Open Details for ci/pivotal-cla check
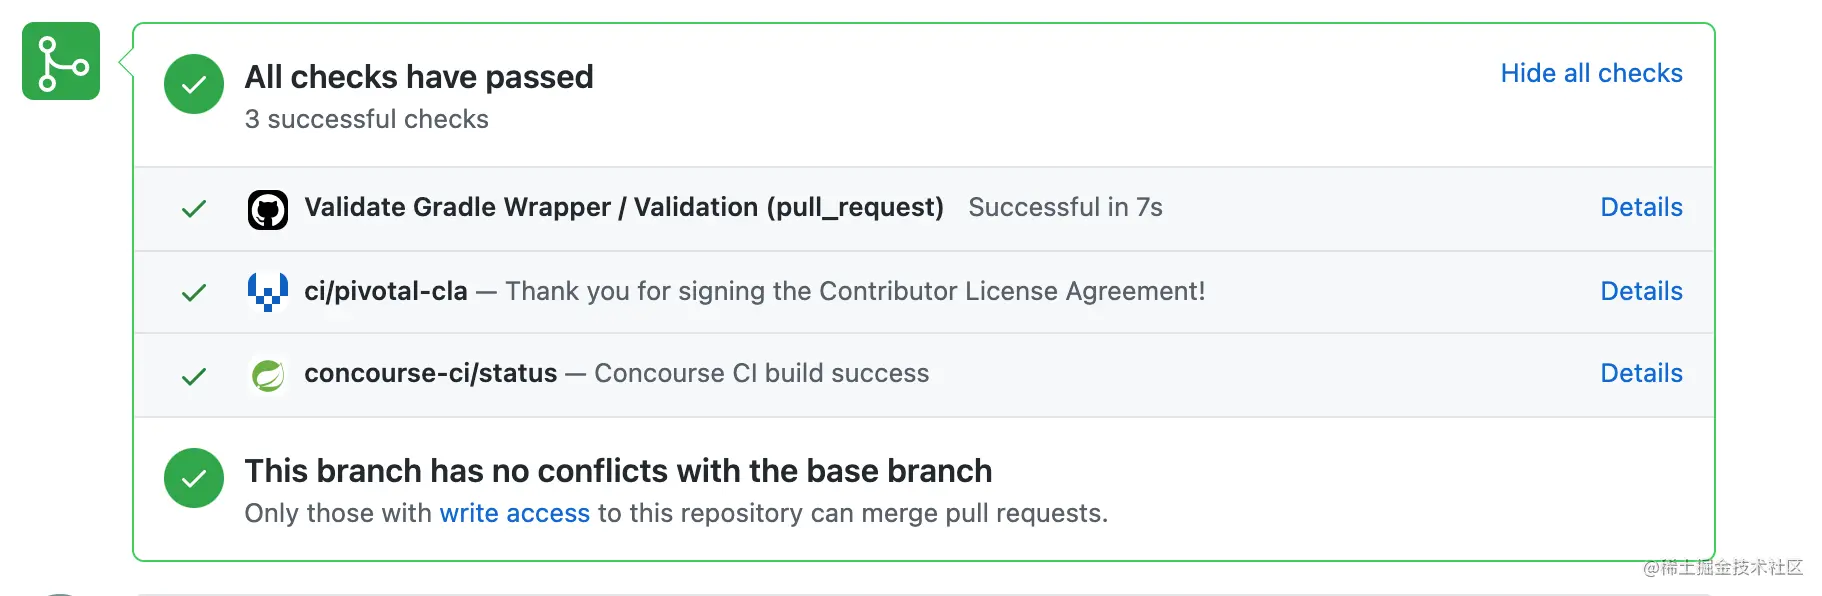Viewport: 1822px width, 596px height. 1641,291
